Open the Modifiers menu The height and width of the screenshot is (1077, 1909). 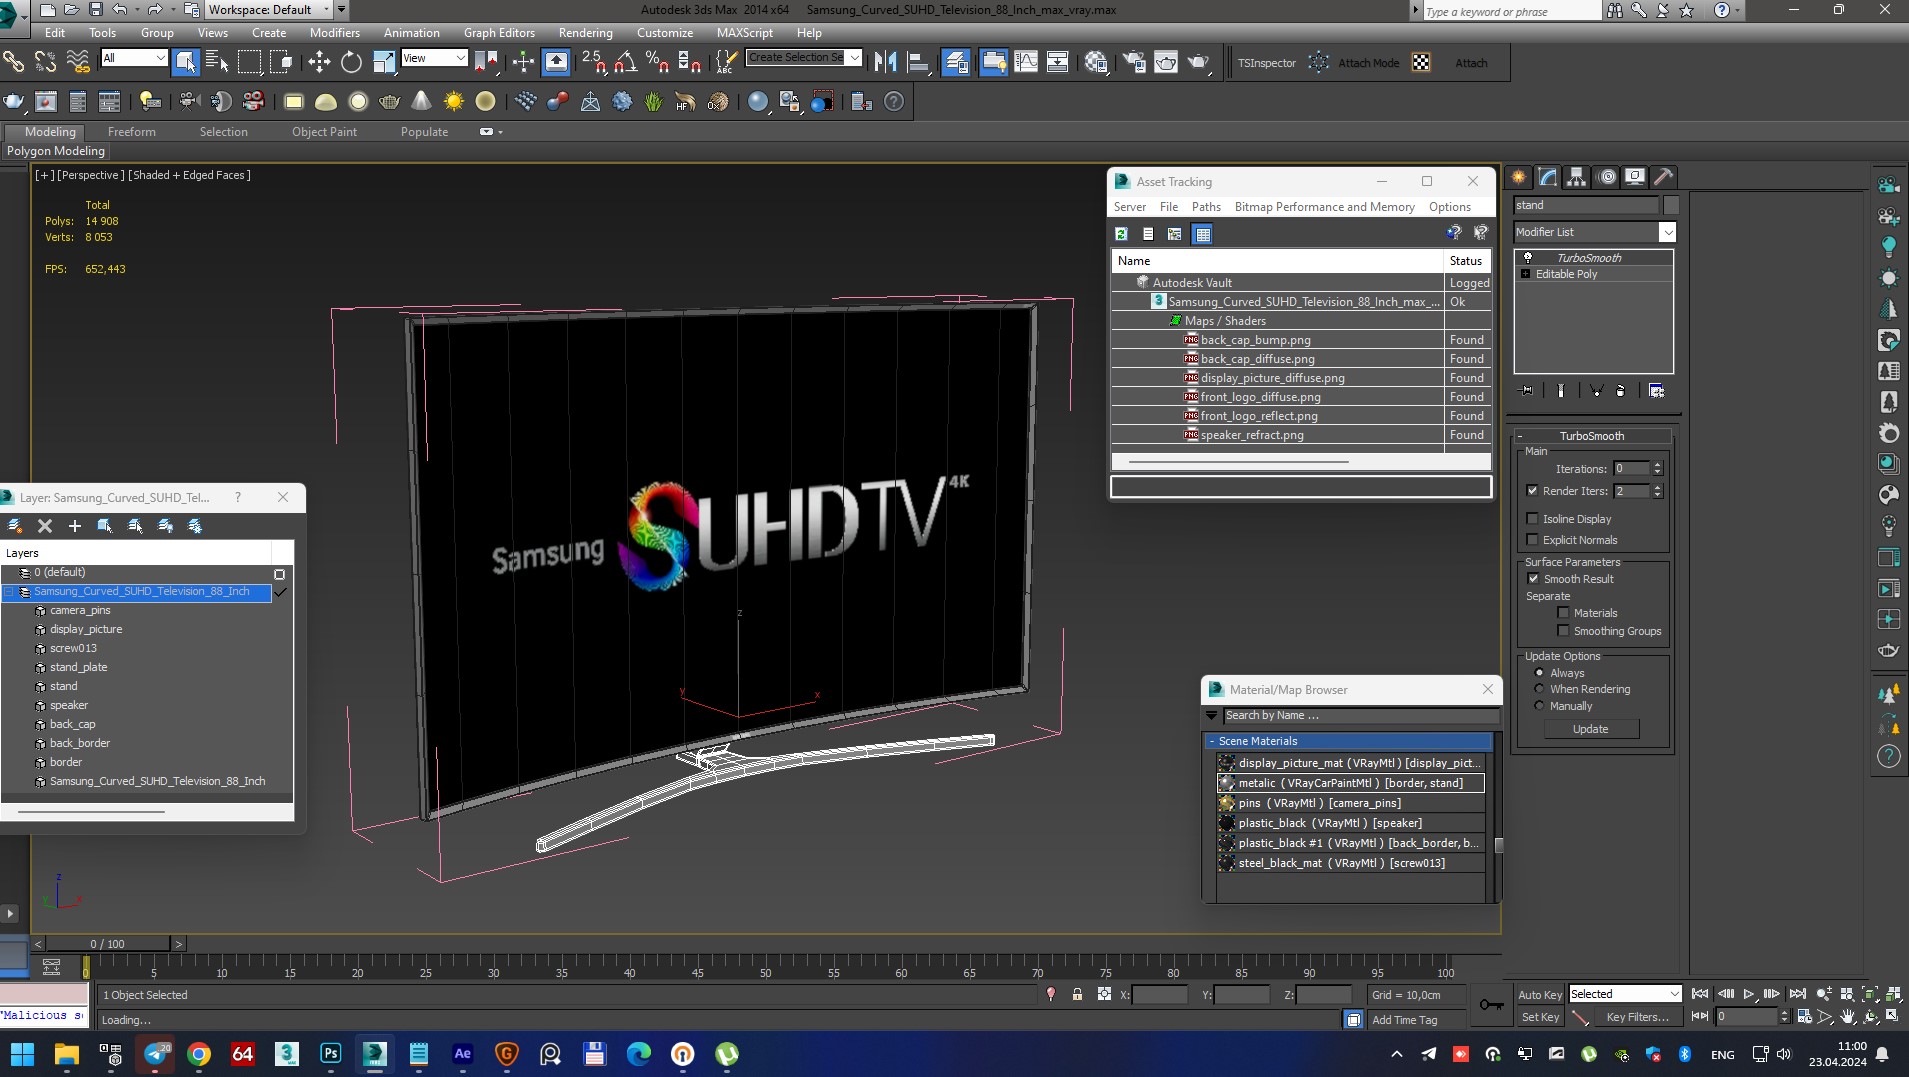(x=334, y=32)
